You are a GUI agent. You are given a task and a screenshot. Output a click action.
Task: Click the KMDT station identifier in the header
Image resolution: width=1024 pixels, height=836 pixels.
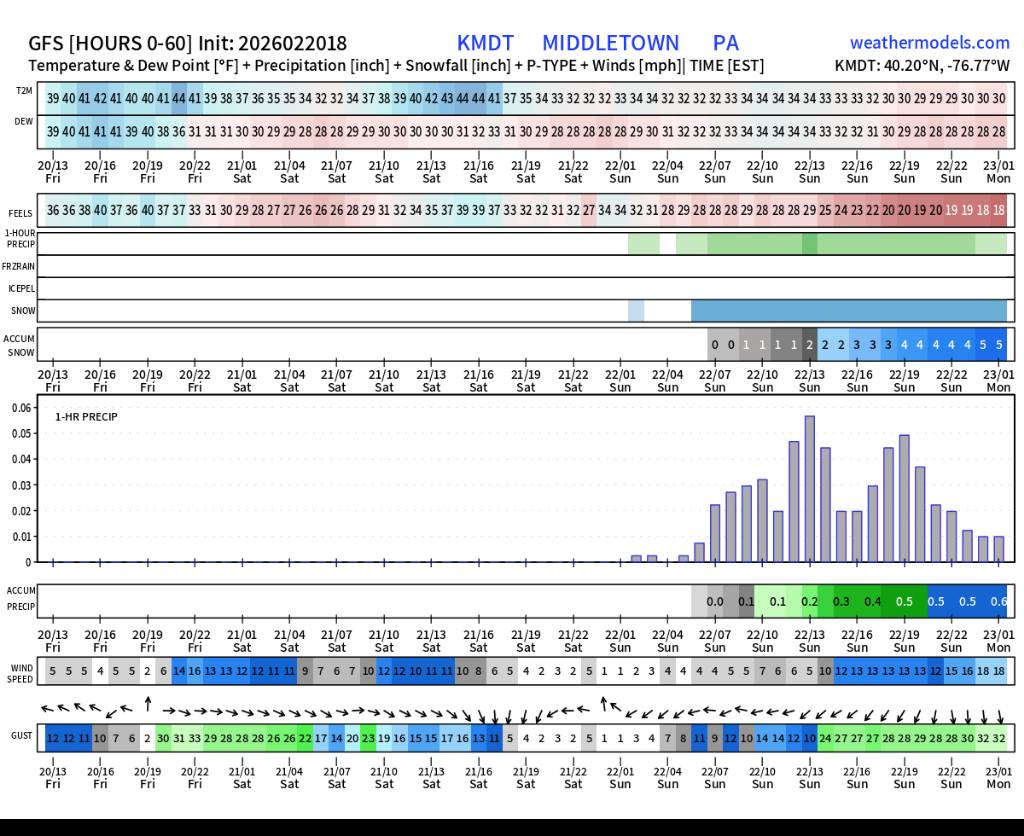pos(485,43)
